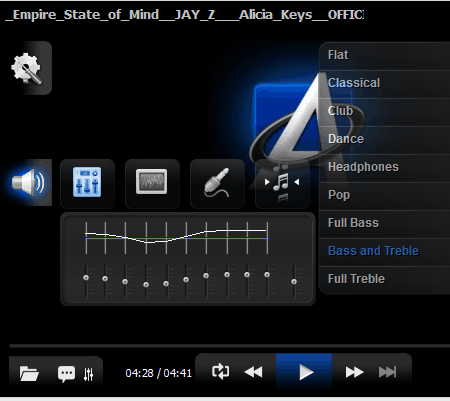Click the playback seek progress bar
Image resolution: width=450 pixels, height=401 pixels.
click(x=230, y=346)
